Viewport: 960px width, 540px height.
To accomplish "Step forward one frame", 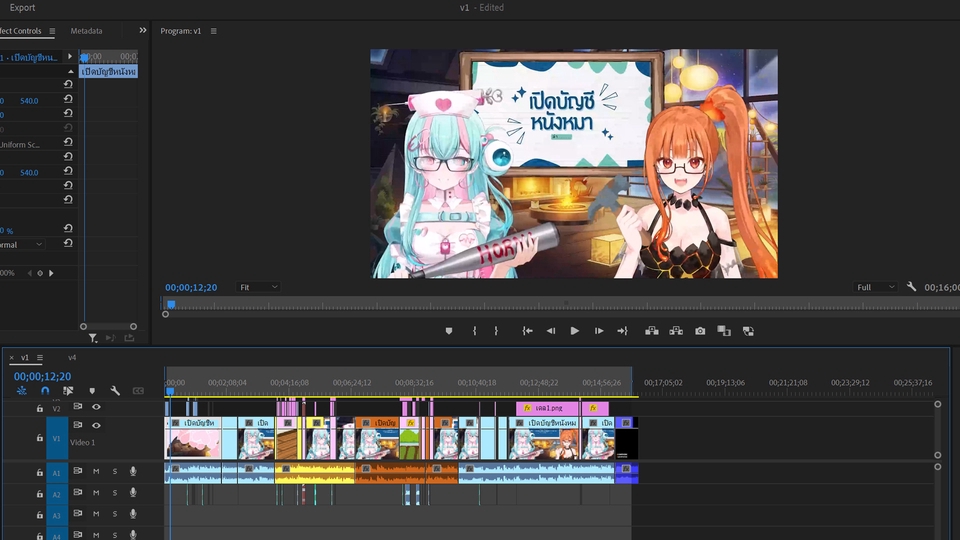I will [x=599, y=331].
